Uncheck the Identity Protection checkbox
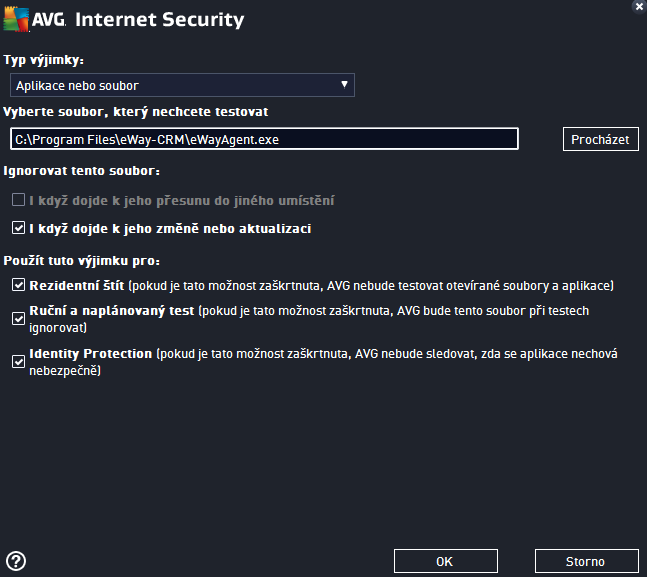This screenshot has height=577, width=647. pos(18,362)
